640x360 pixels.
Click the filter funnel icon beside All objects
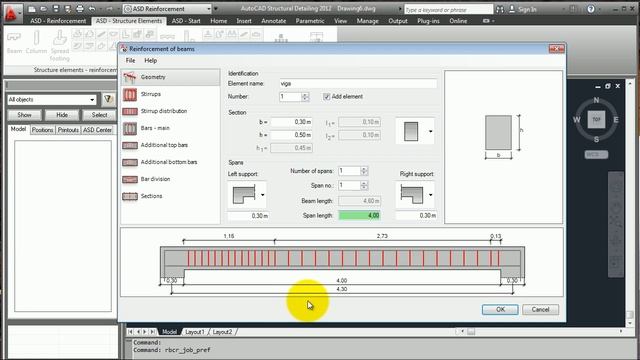pos(108,99)
